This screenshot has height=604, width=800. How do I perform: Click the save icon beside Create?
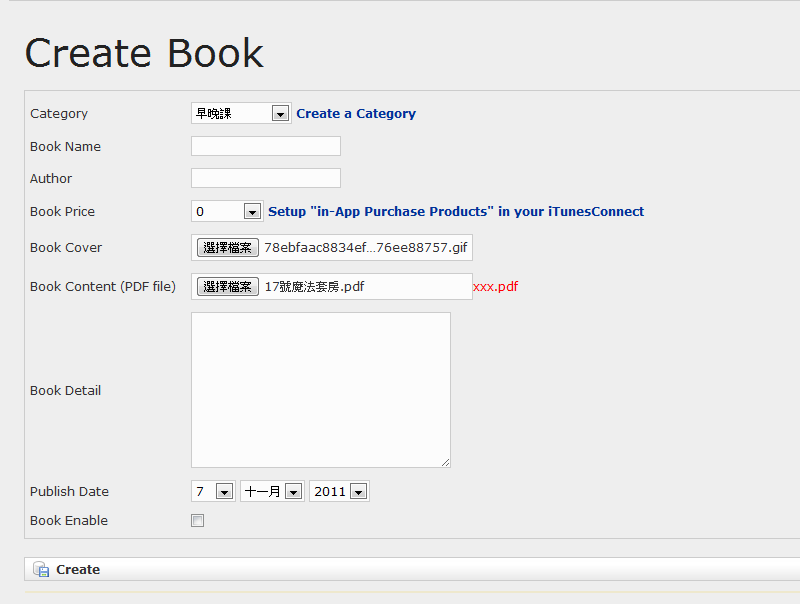41,569
